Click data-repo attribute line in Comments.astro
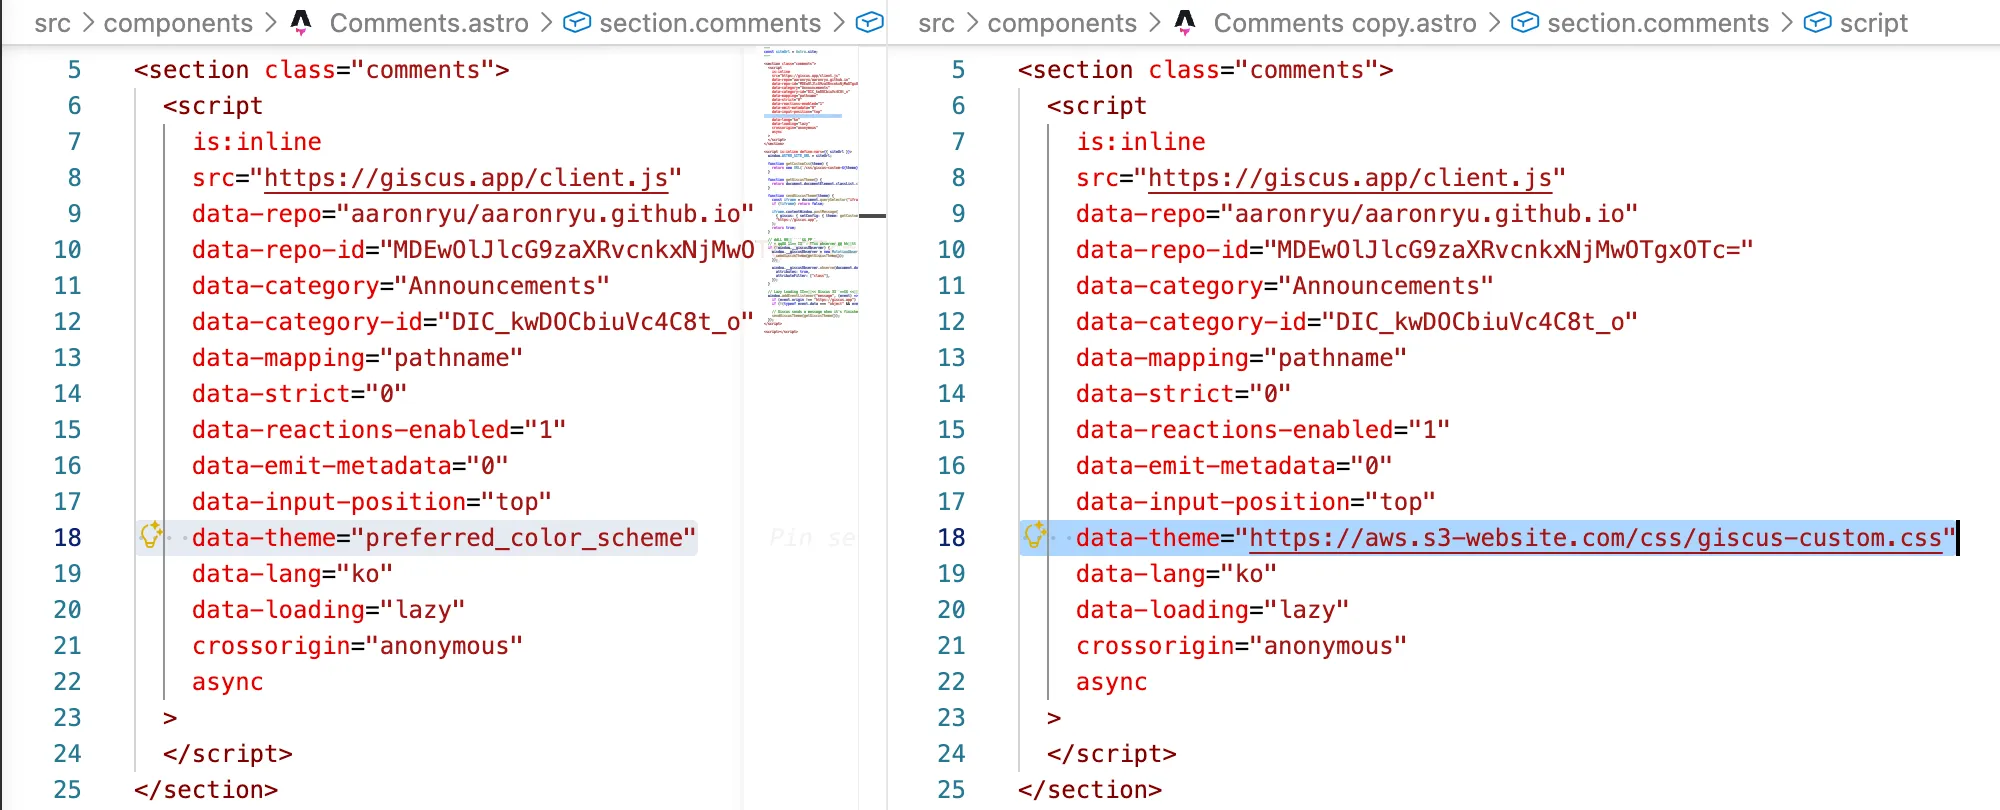 tap(473, 214)
